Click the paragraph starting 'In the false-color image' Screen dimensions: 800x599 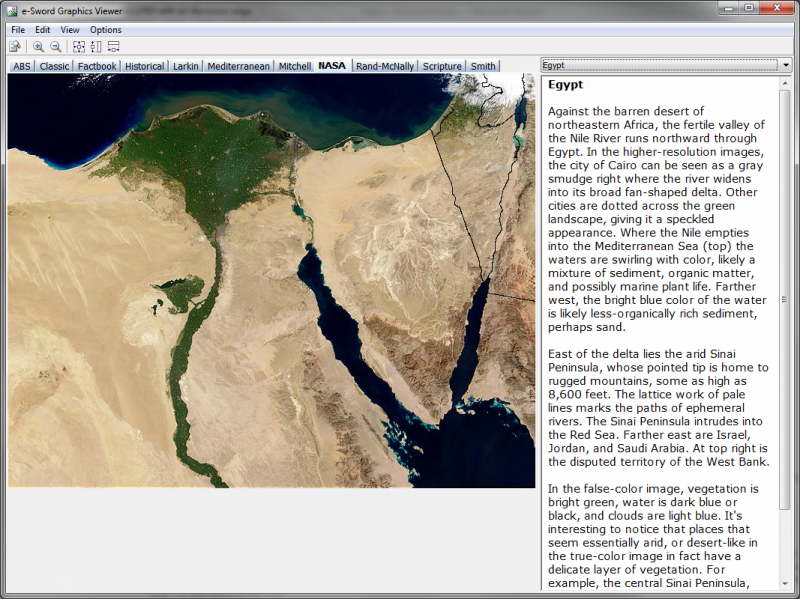pos(653,536)
